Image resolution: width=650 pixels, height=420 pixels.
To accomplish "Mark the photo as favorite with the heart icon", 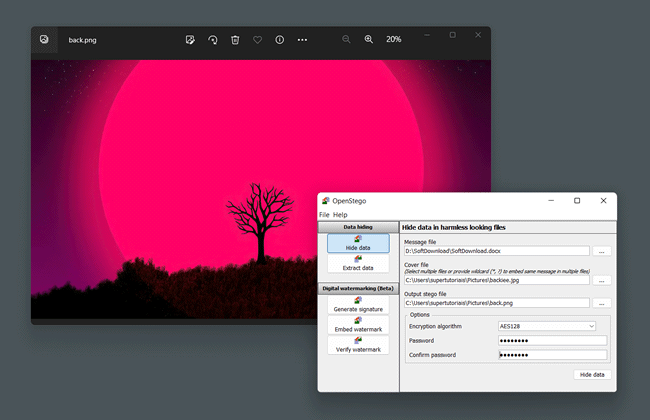I will [257, 40].
